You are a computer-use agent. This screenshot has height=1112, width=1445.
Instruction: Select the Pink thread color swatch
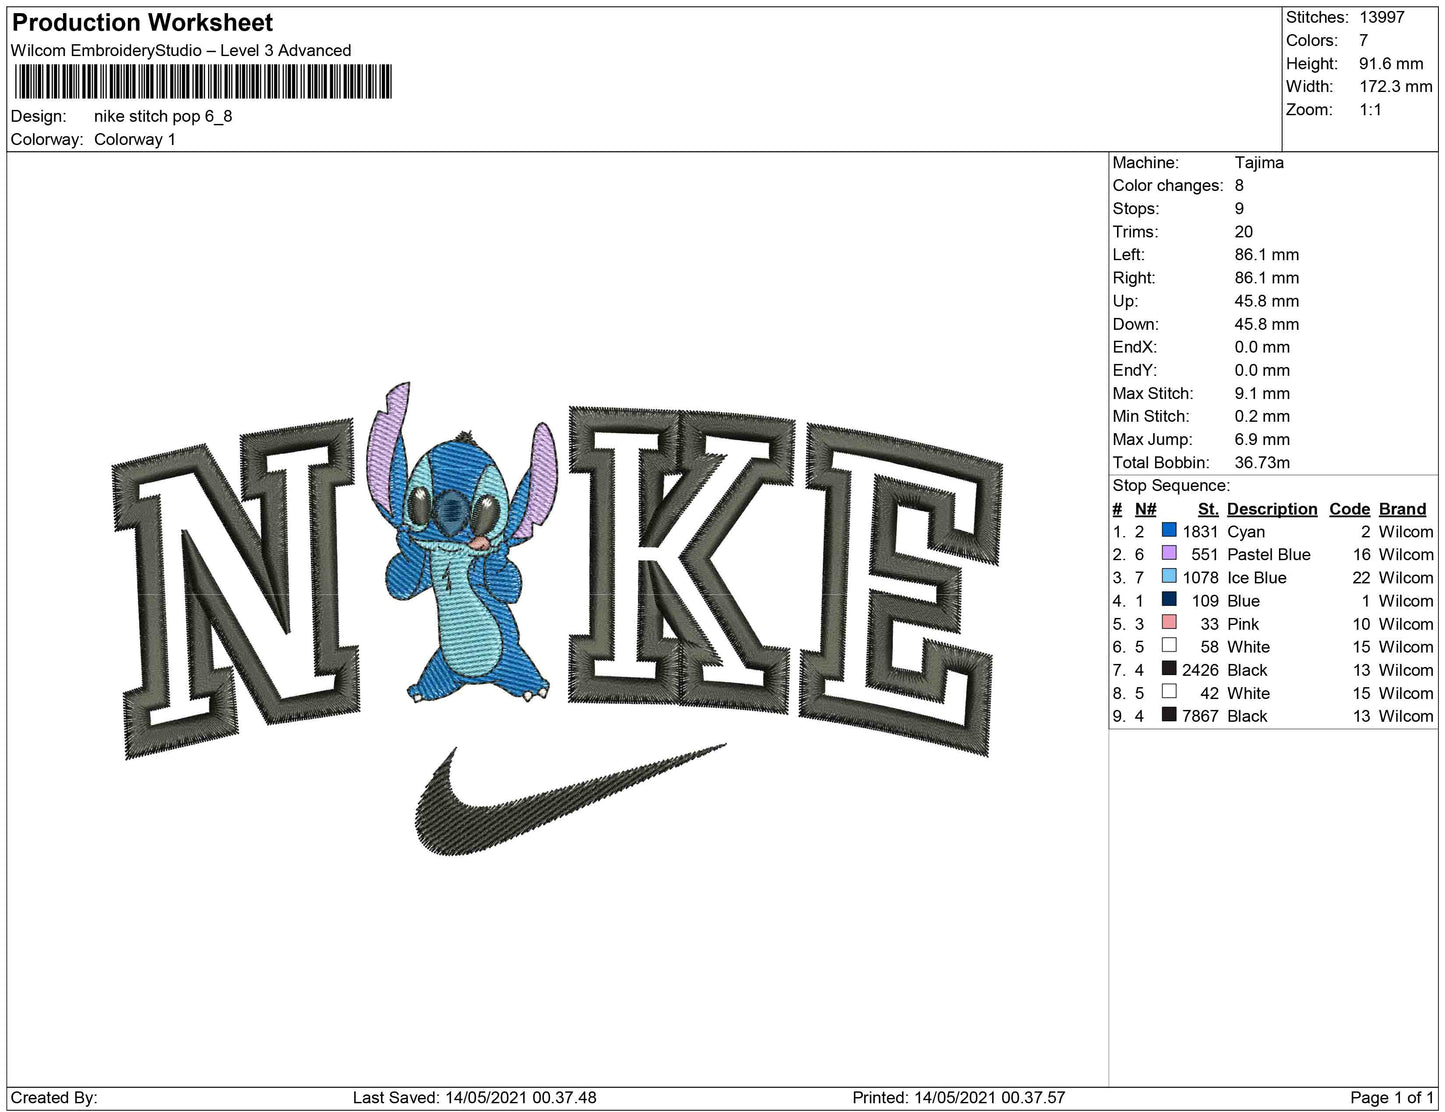click(1168, 622)
